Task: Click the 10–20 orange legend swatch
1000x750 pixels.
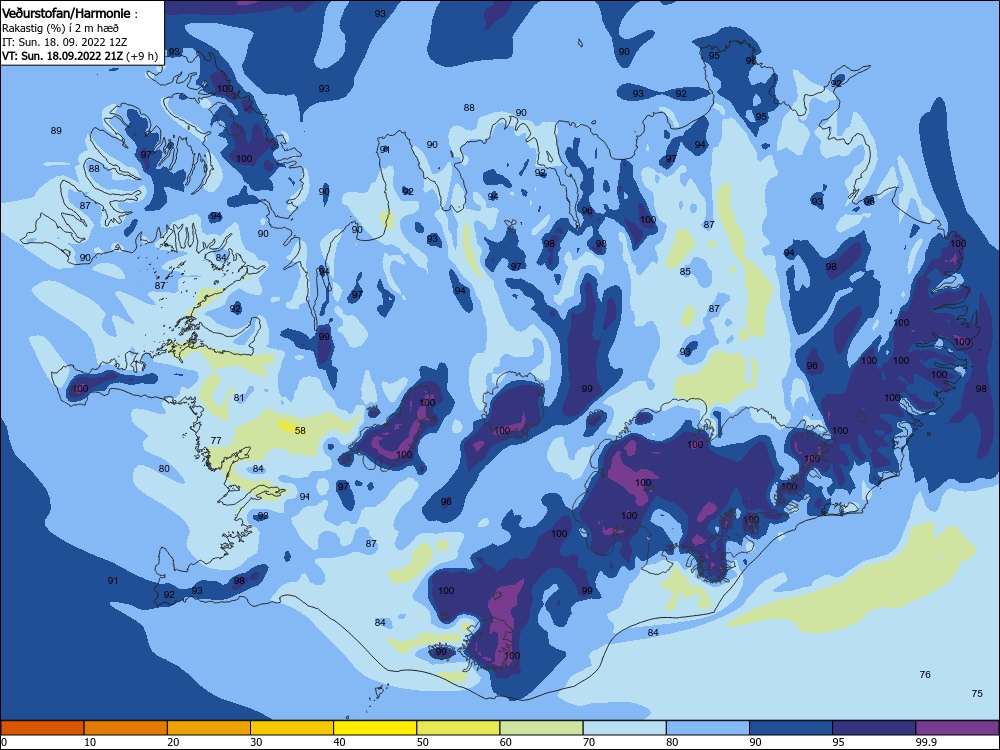Action: (x=126, y=728)
